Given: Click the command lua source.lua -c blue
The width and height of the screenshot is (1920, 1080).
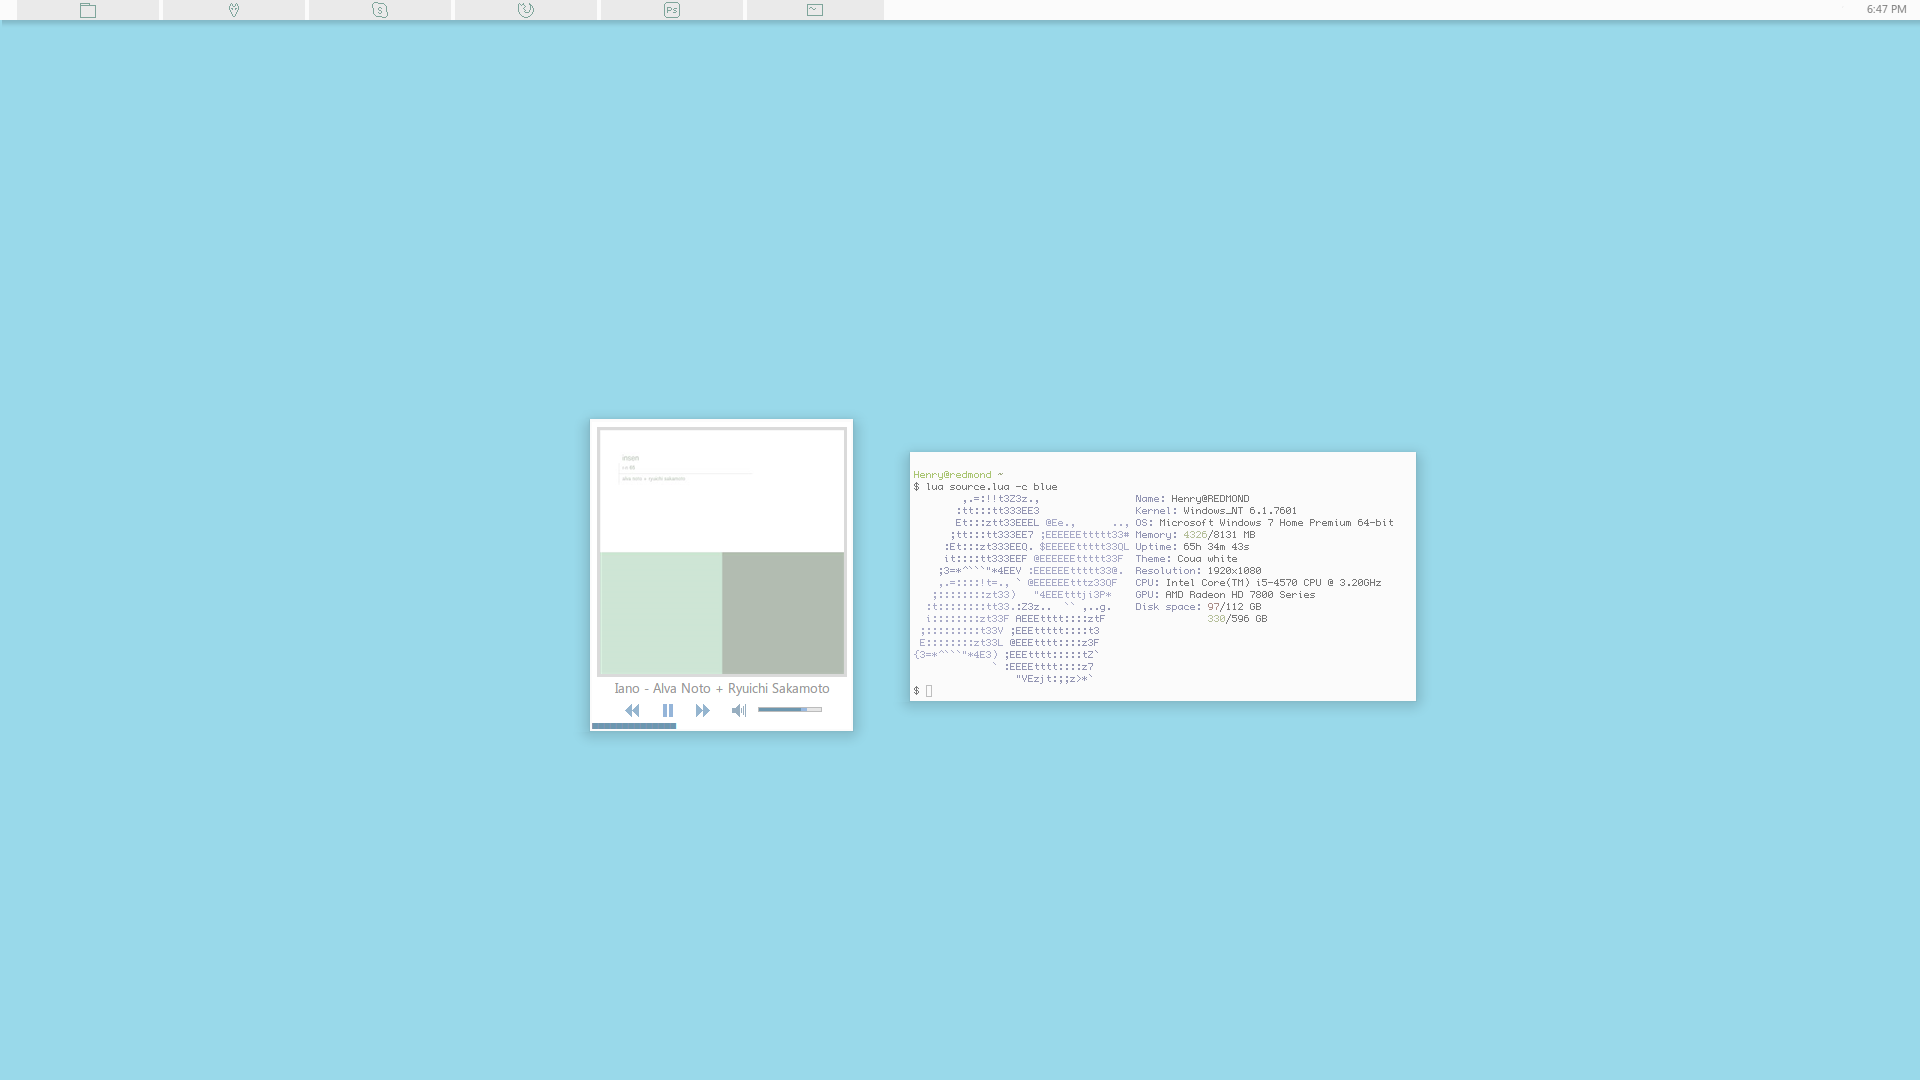Looking at the screenshot, I should (x=991, y=487).
